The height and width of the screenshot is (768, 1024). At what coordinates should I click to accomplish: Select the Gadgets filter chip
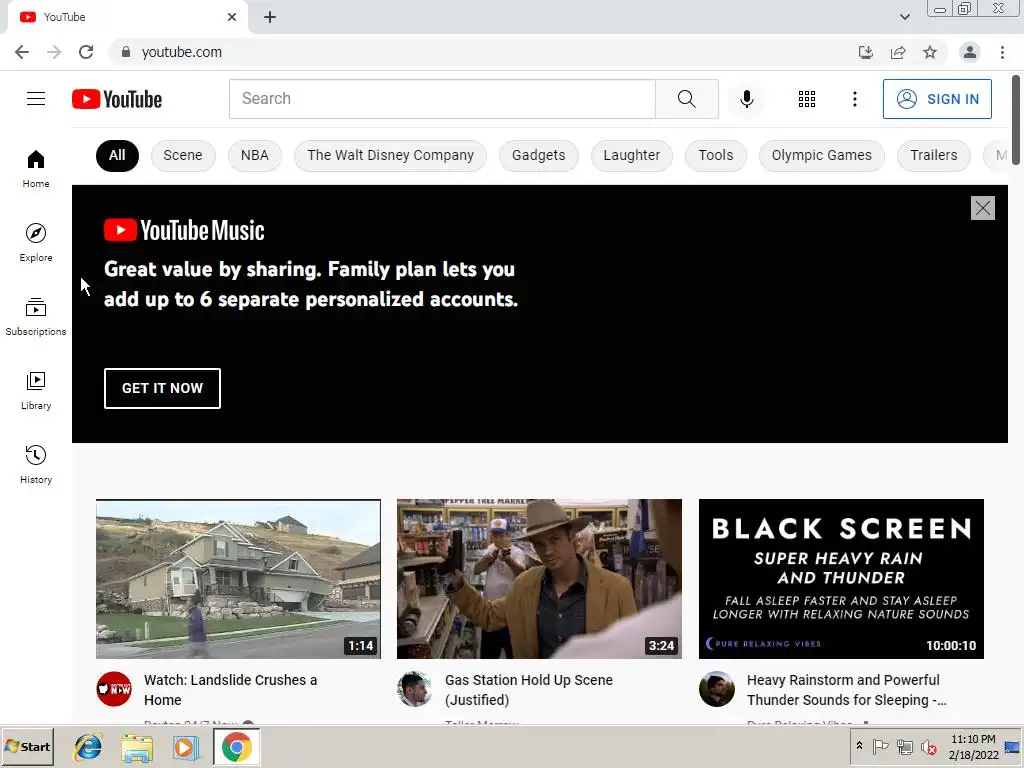pyautogui.click(x=539, y=155)
